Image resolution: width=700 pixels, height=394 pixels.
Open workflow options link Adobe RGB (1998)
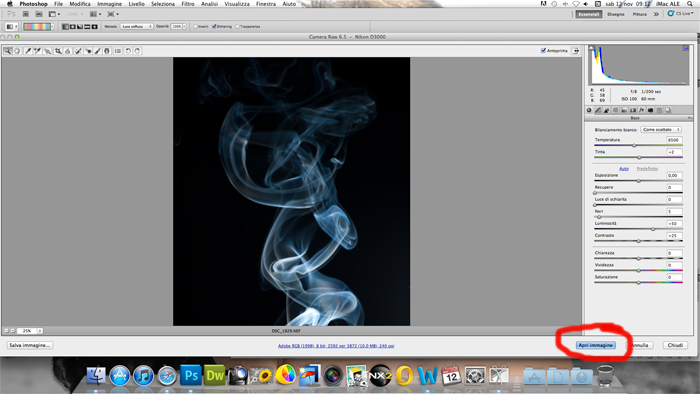coord(336,346)
